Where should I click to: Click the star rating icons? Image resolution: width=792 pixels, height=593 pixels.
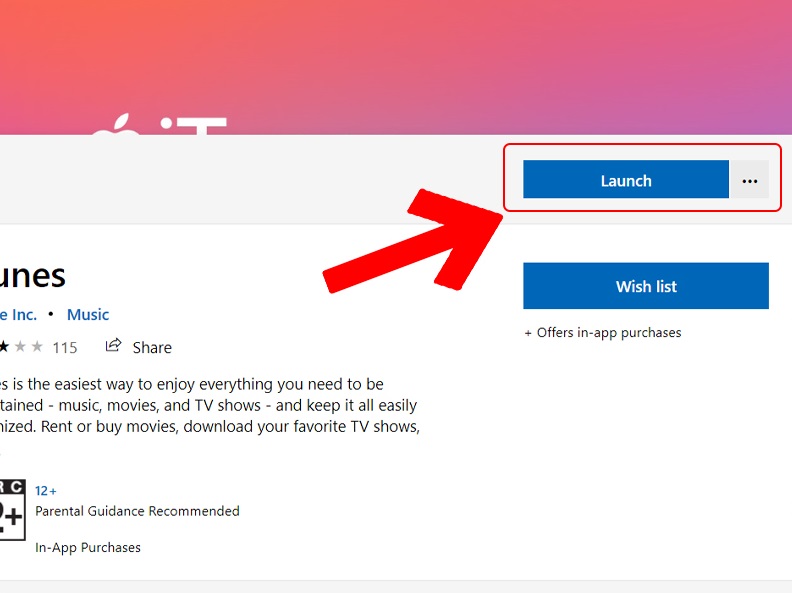pos(21,347)
